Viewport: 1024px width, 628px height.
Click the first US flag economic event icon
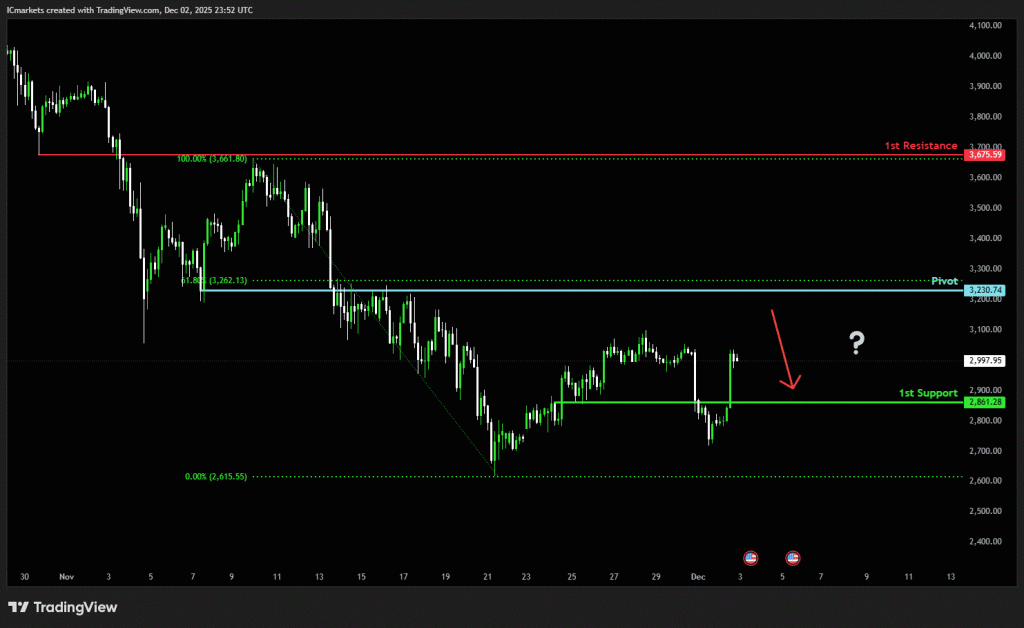(751, 557)
